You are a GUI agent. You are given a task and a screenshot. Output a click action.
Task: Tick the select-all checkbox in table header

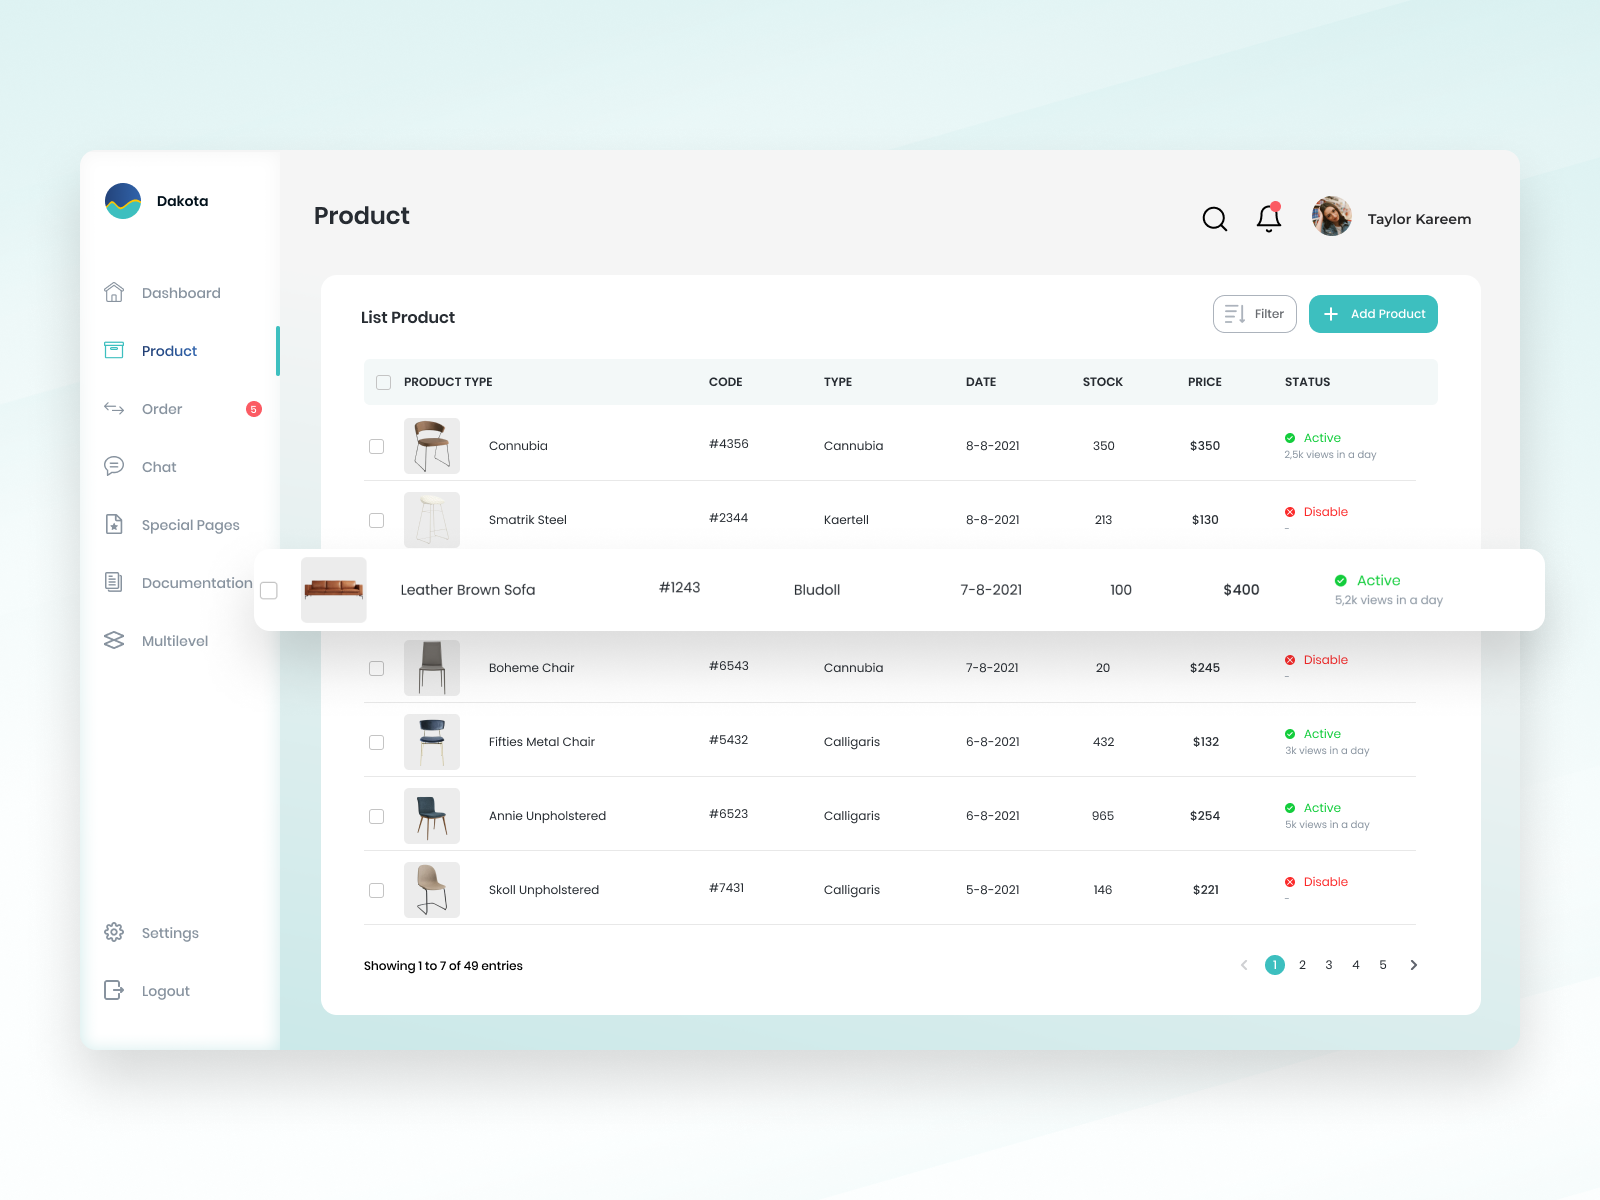pos(383,382)
